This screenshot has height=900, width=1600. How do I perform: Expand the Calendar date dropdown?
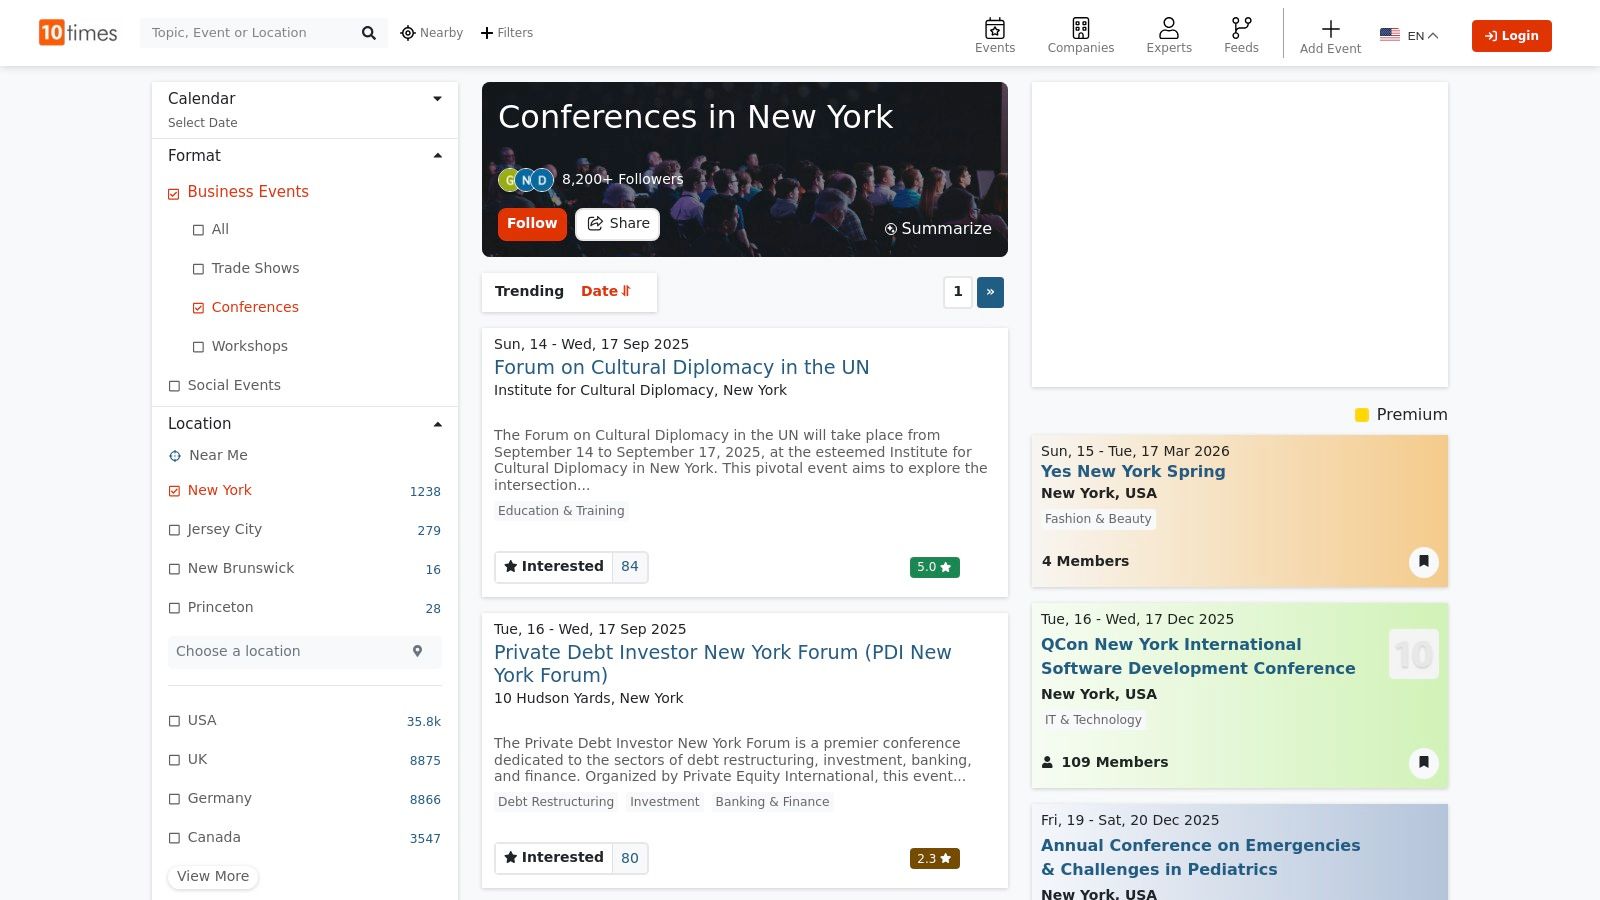437,99
